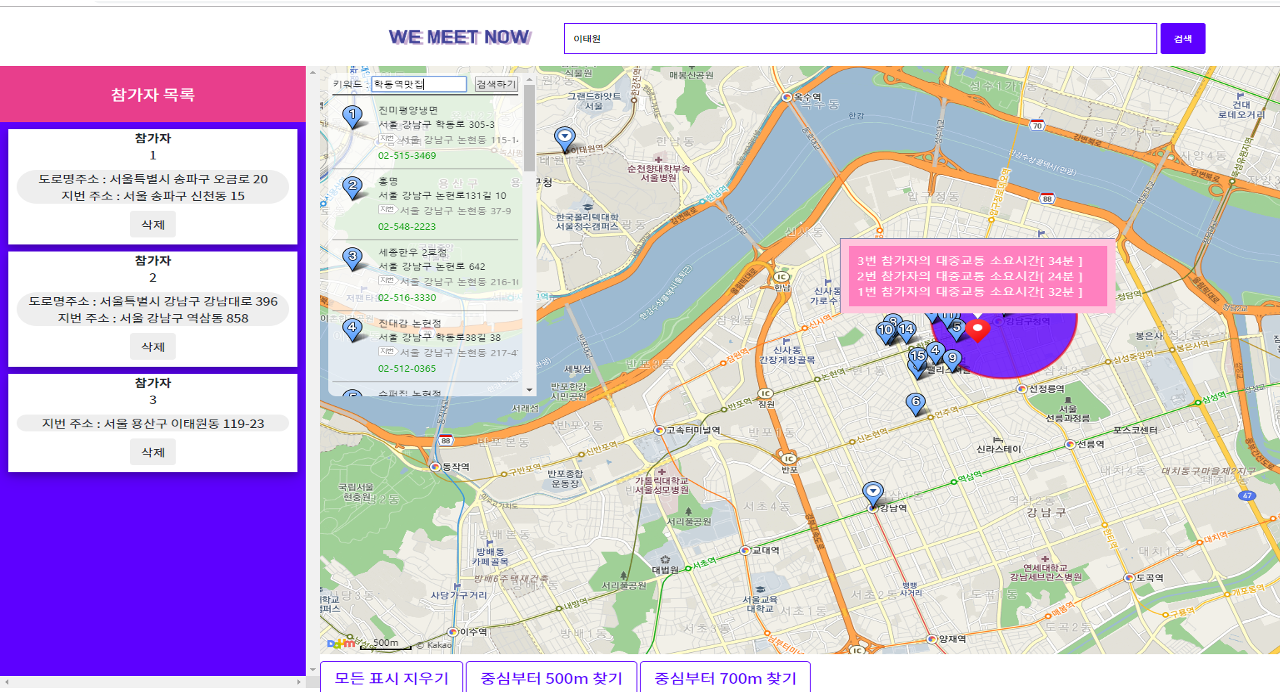The width and height of the screenshot is (1280, 692).
Task: Click the 1번 참가자 transit time line
Action: pos(970,291)
